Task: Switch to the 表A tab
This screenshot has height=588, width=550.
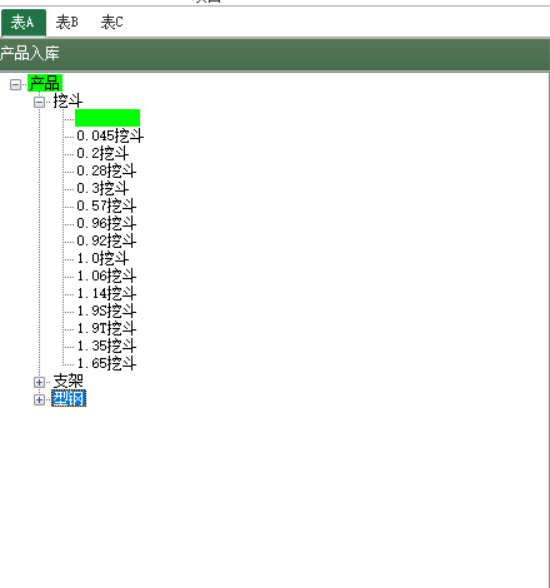Action: tap(23, 22)
